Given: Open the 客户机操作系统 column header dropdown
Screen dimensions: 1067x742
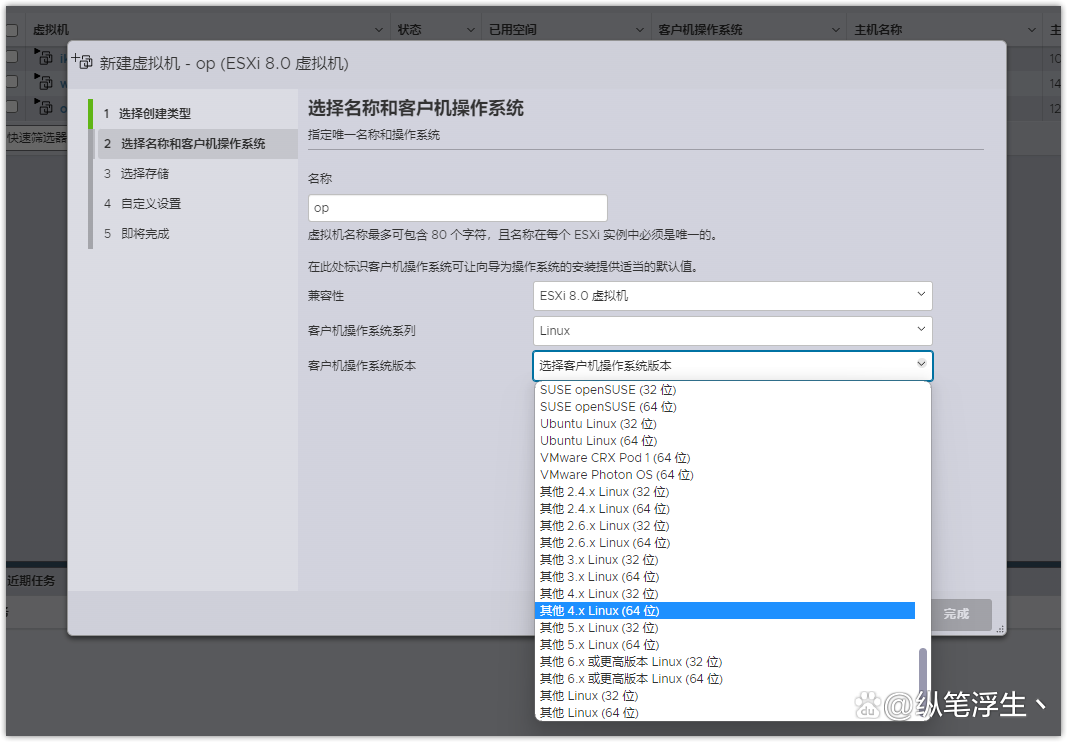Looking at the screenshot, I should [x=838, y=28].
